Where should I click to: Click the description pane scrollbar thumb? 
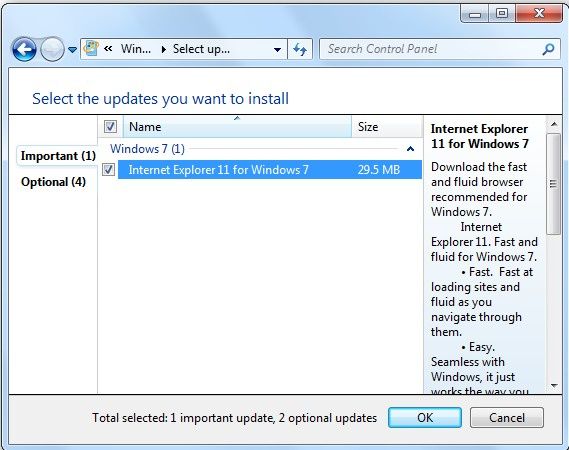pyautogui.click(x=553, y=184)
